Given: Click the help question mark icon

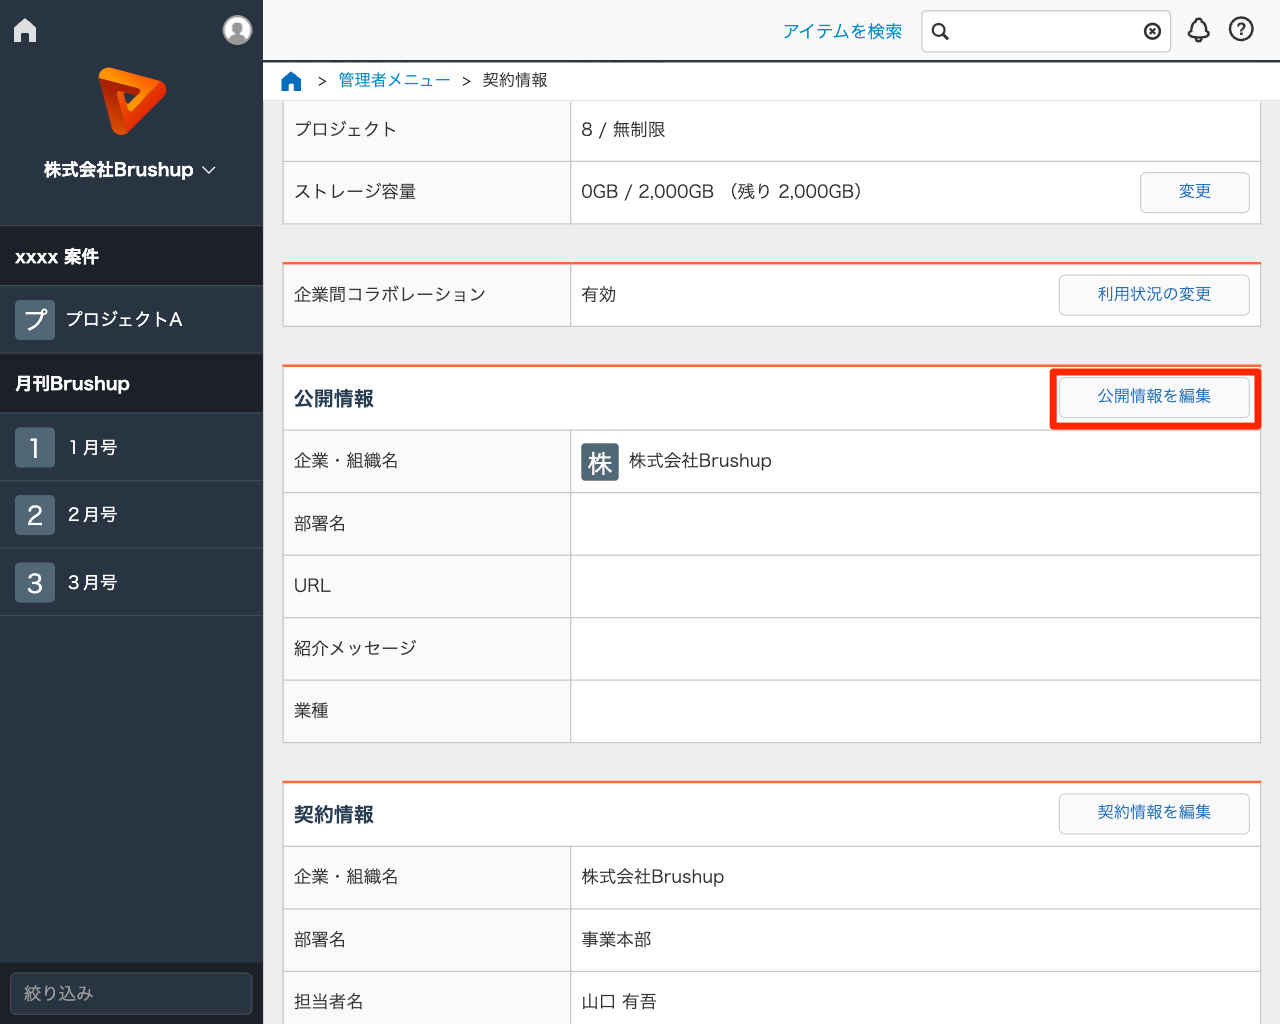Looking at the screenshot, I should coord(1241,30).
